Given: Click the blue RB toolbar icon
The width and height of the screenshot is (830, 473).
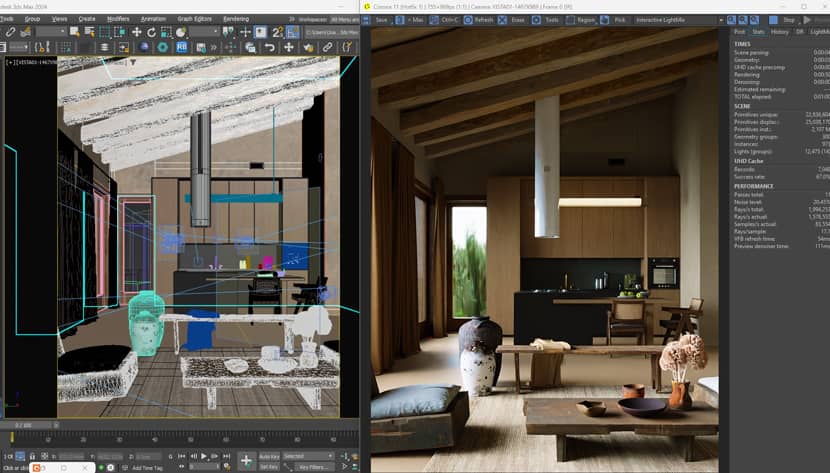Looking at the screenshot, I should (x=182, y=47).
